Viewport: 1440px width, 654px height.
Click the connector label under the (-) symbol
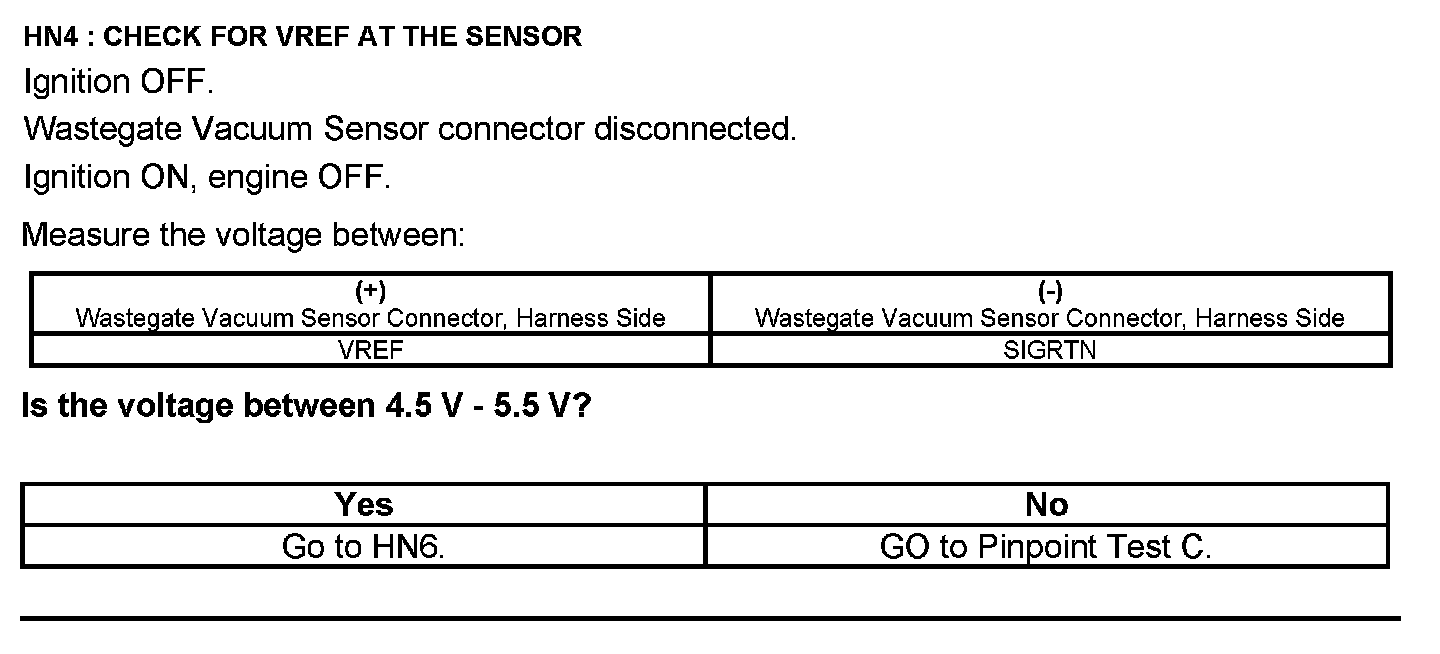[1050, 318]
